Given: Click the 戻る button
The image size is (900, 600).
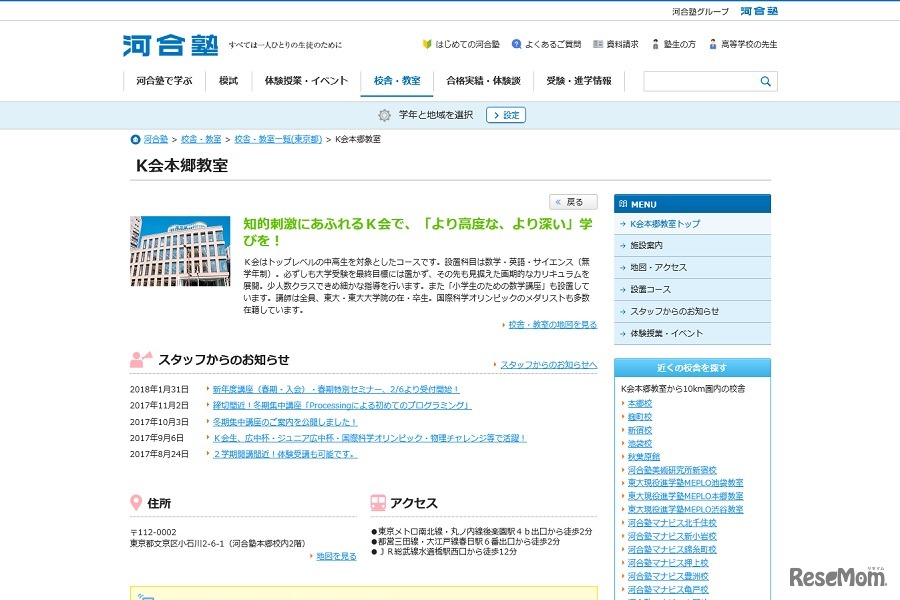Looking at the screenshot, I should [573, 201].
